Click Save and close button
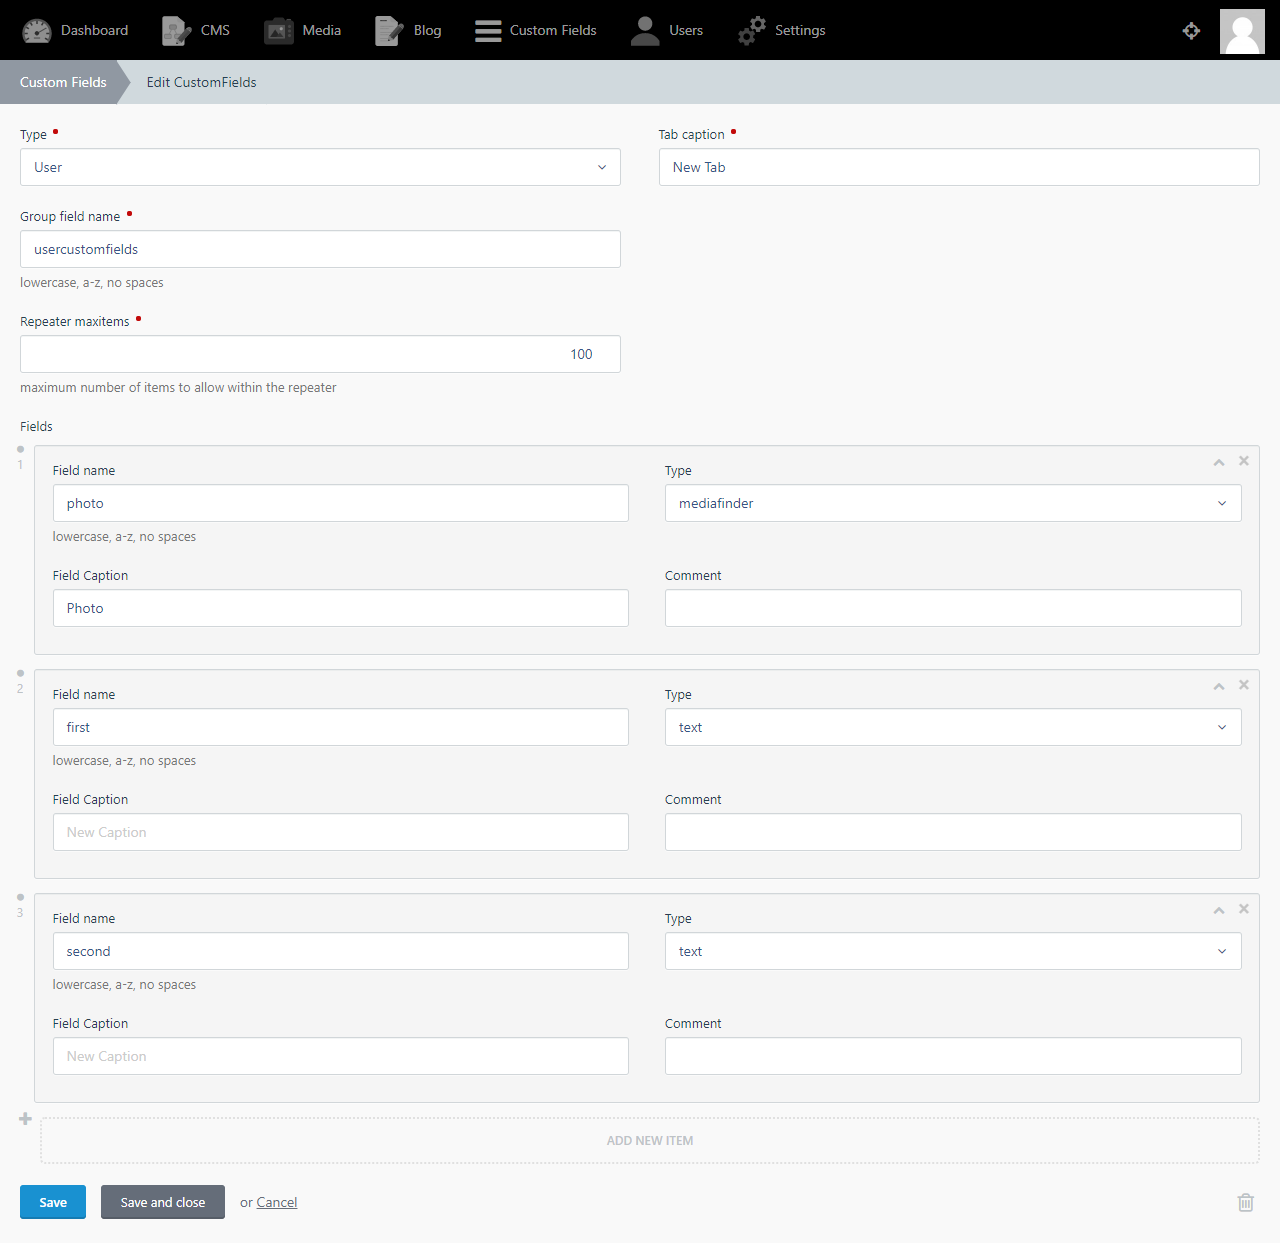Image resolution: width=1280 pixels, height=1243 pixels. (163, 1202)
